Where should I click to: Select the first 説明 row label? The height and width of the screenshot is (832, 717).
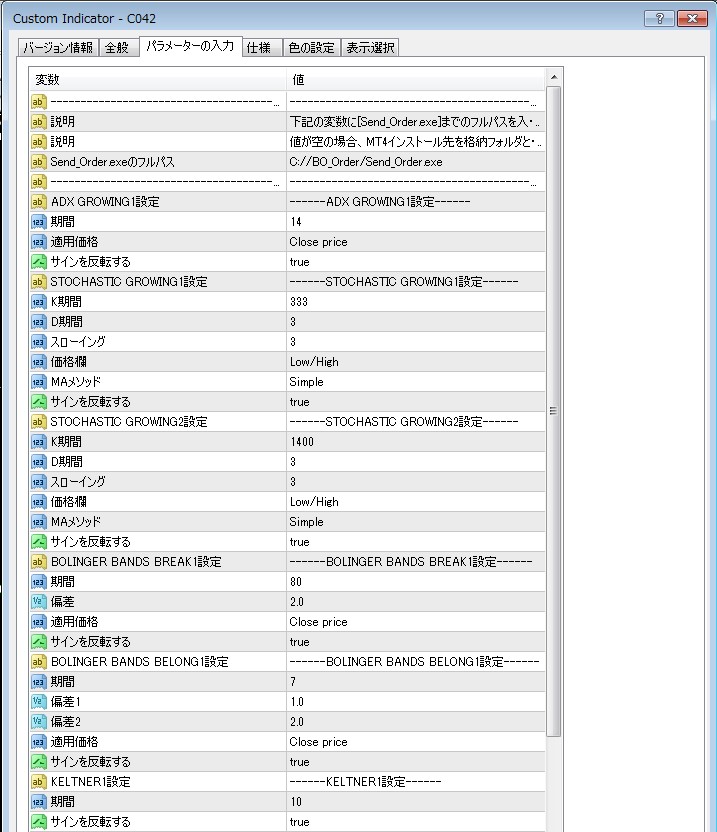63,122
